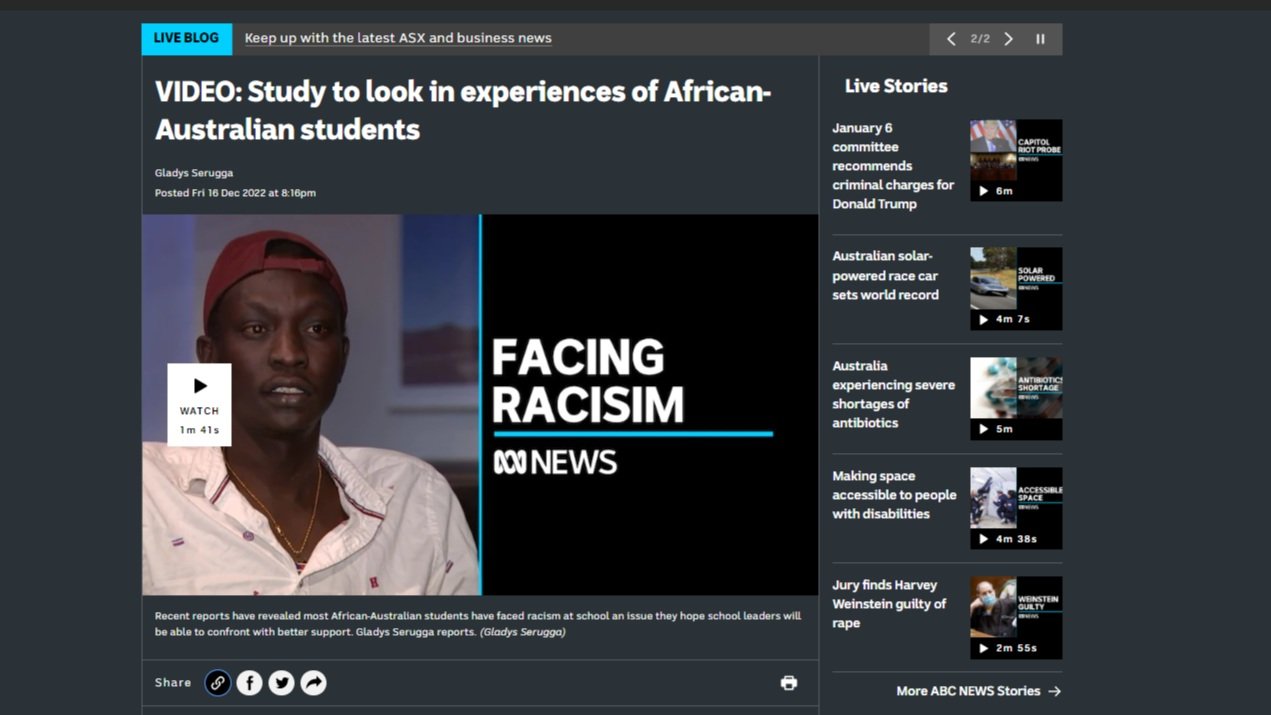Copy the article link icon

tap(217, 683)
